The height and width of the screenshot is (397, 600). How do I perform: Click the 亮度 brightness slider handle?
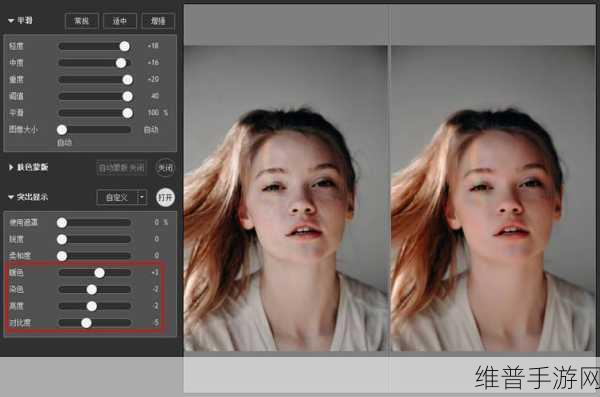click(x=92, y=306)
